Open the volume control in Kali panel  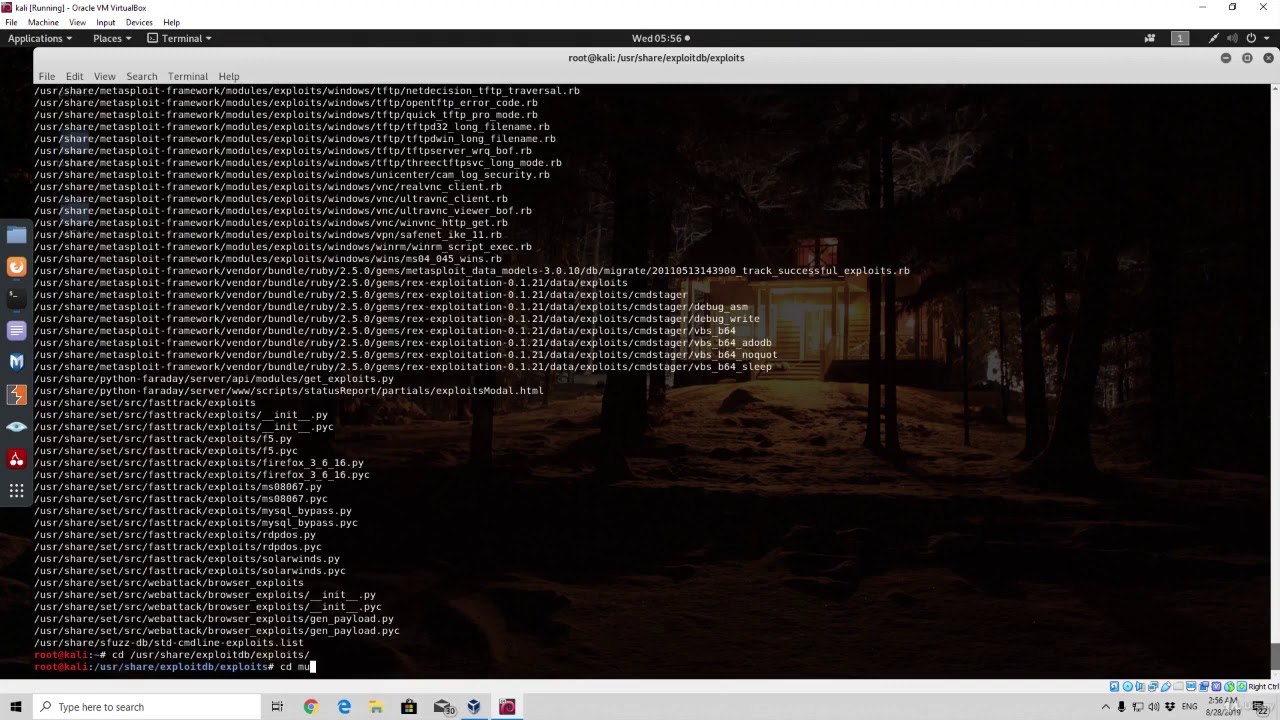point(1232,38)
